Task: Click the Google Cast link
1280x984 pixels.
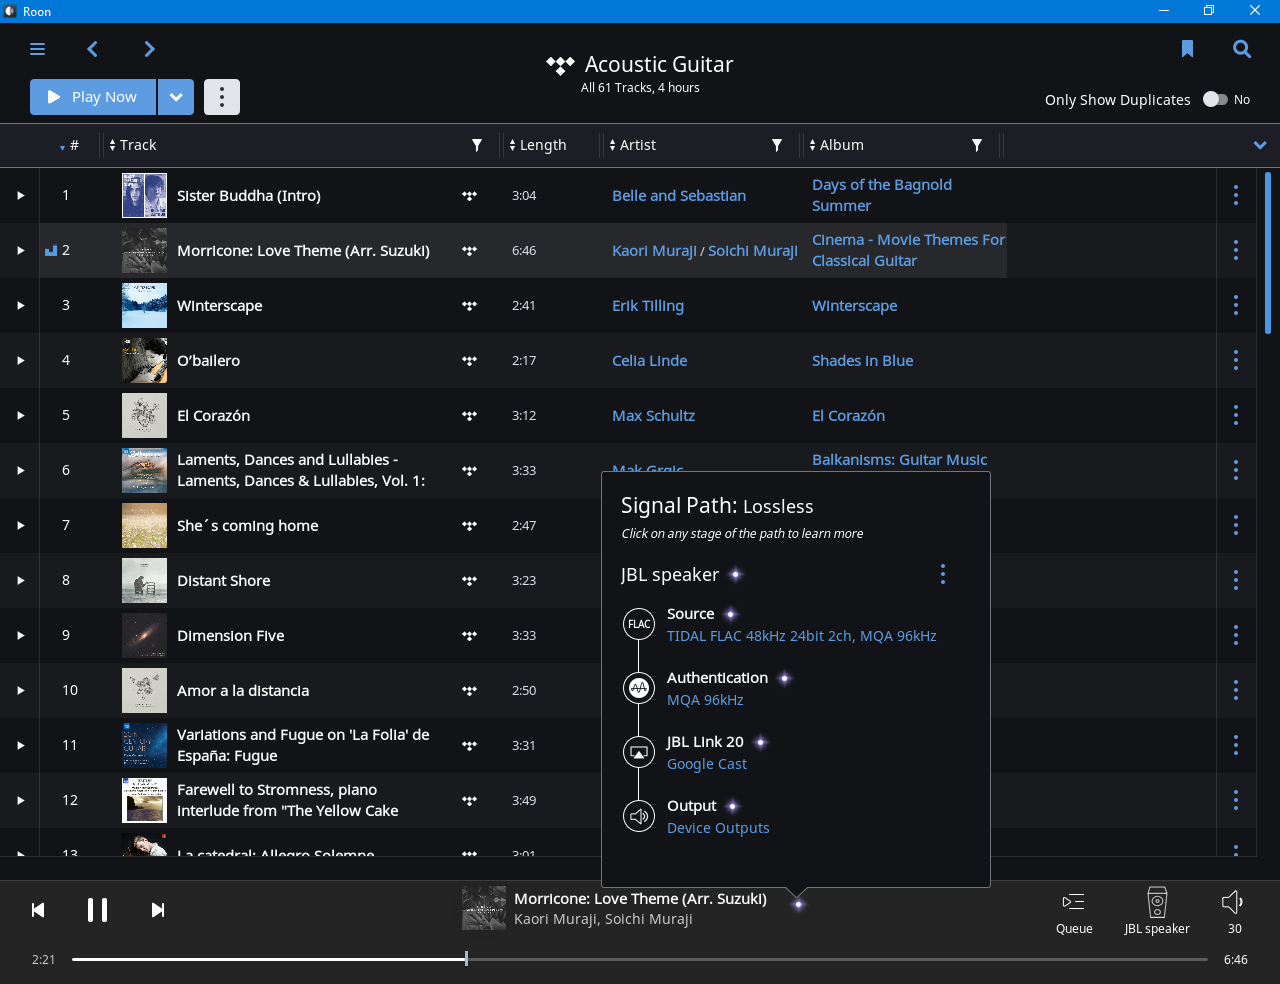Action: (707, 764)
